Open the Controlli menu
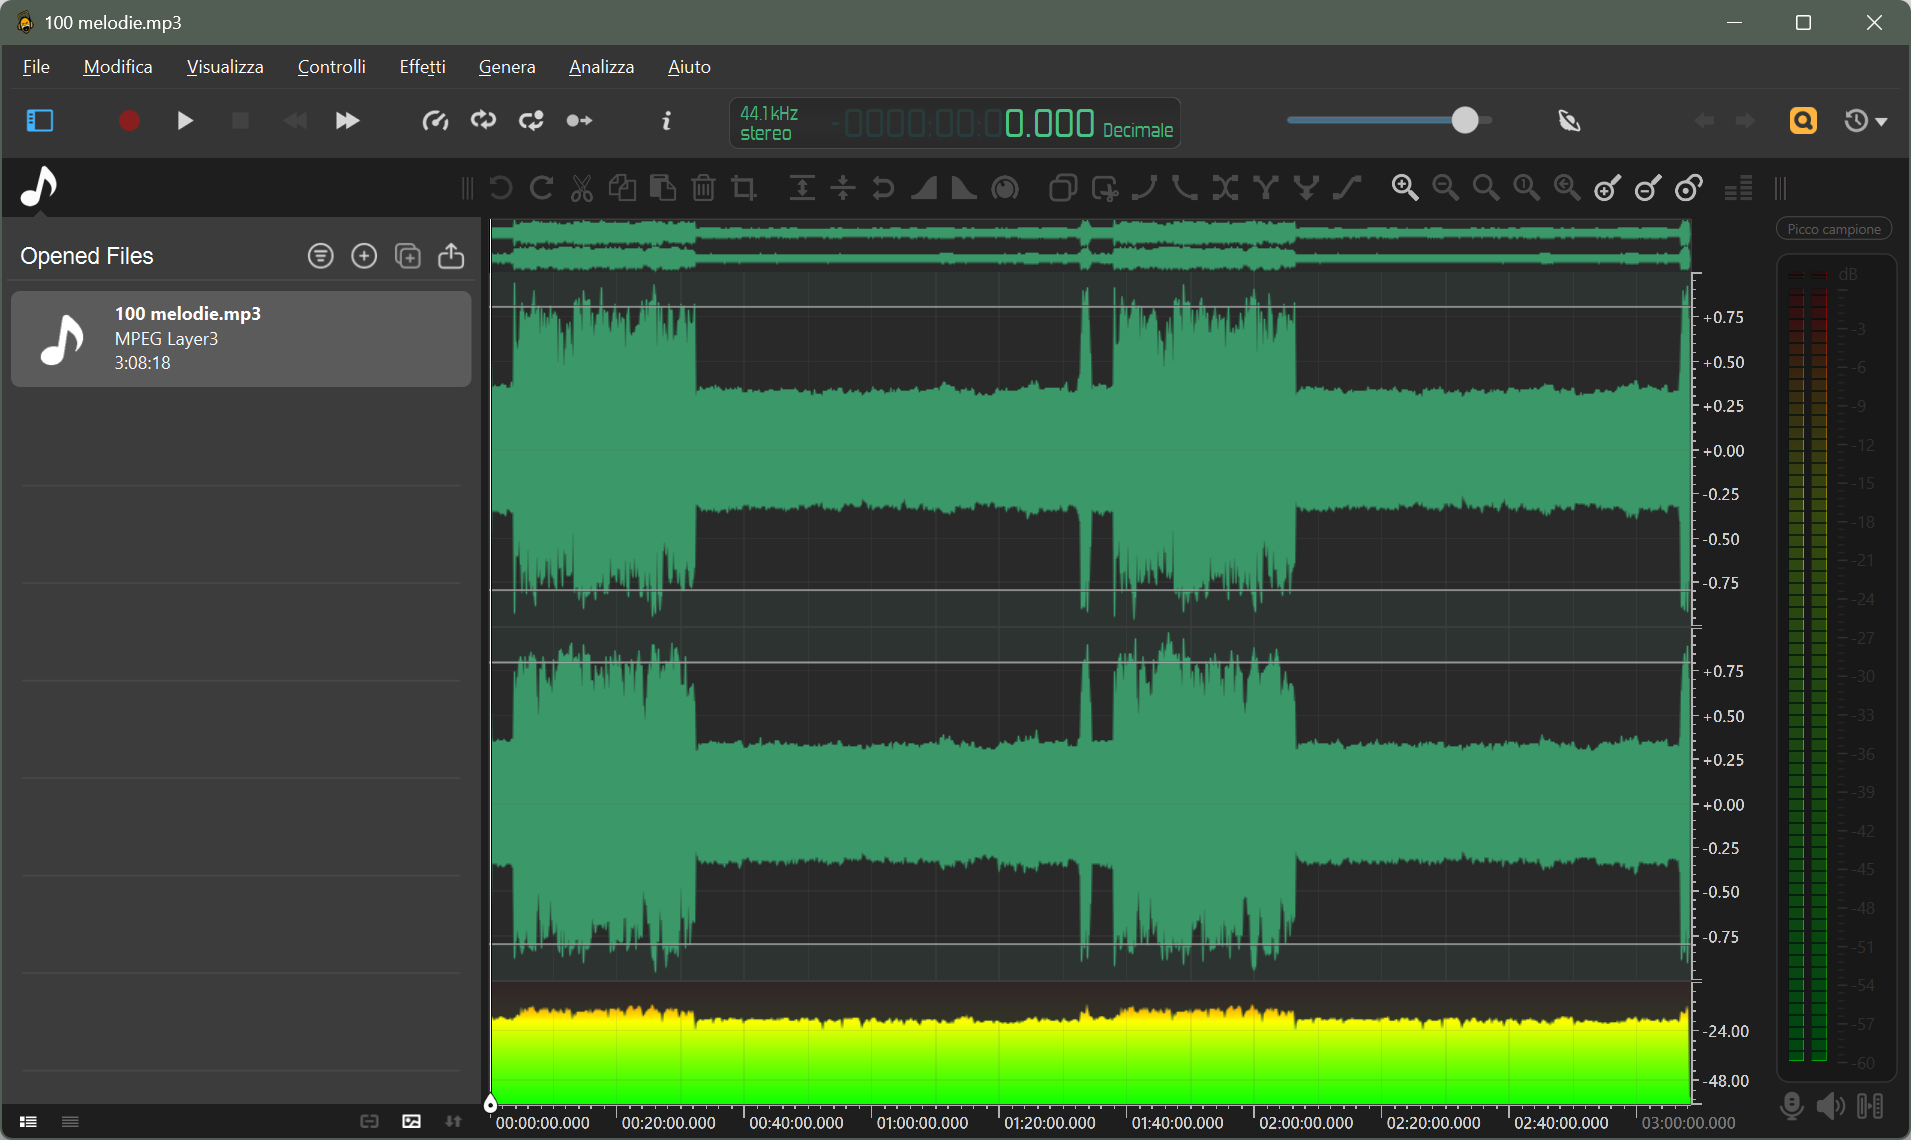Image resolution: width=1911 pixels, height=1140 pixels. pyautogui.click(x=332, y=67)
